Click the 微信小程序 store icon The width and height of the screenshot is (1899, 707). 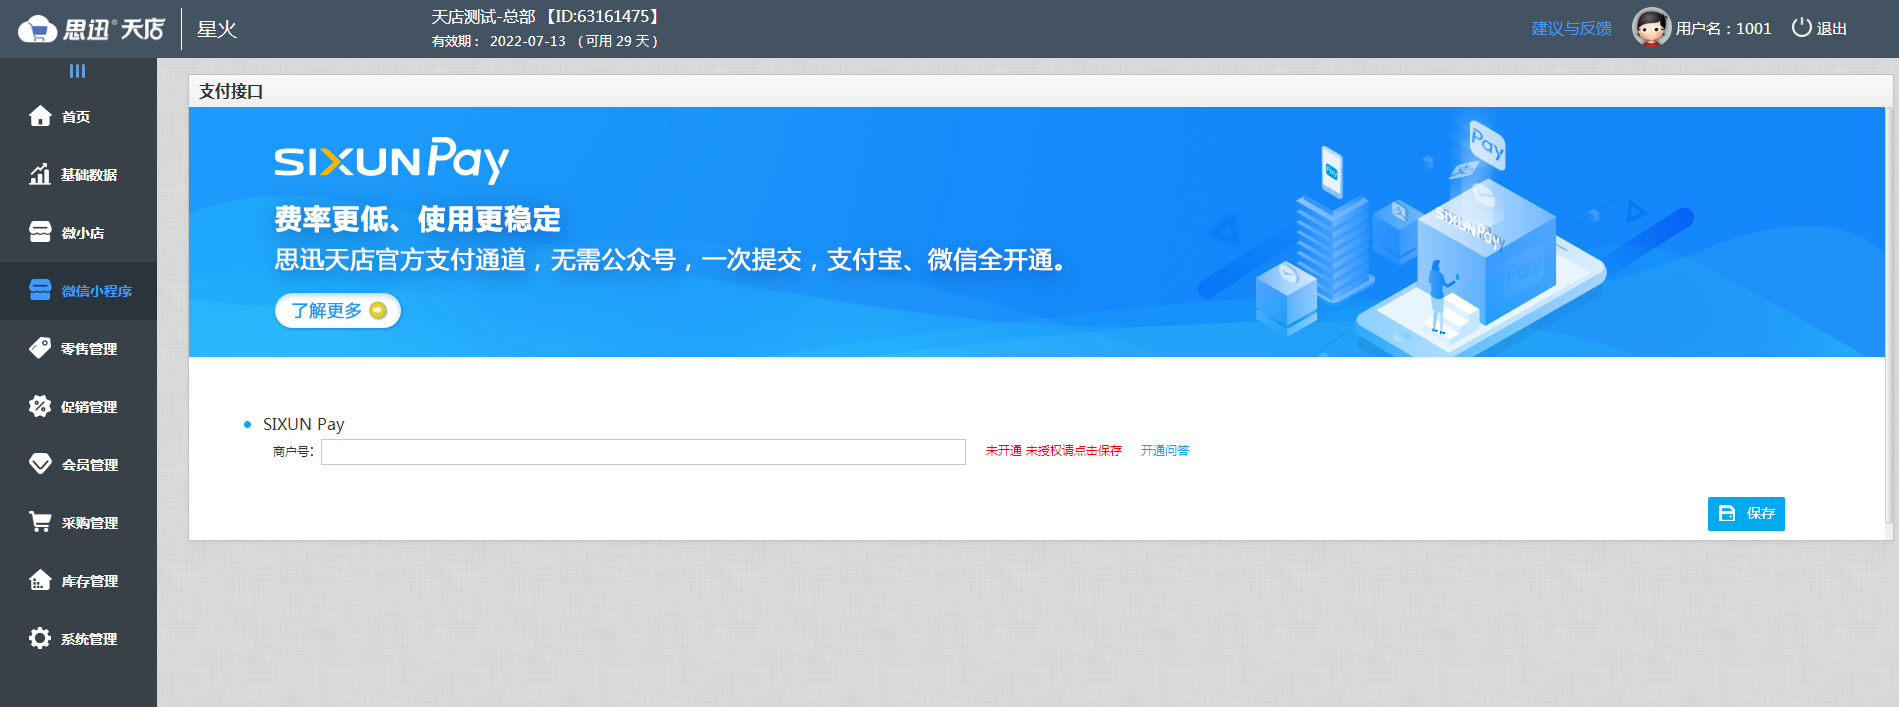40,290
